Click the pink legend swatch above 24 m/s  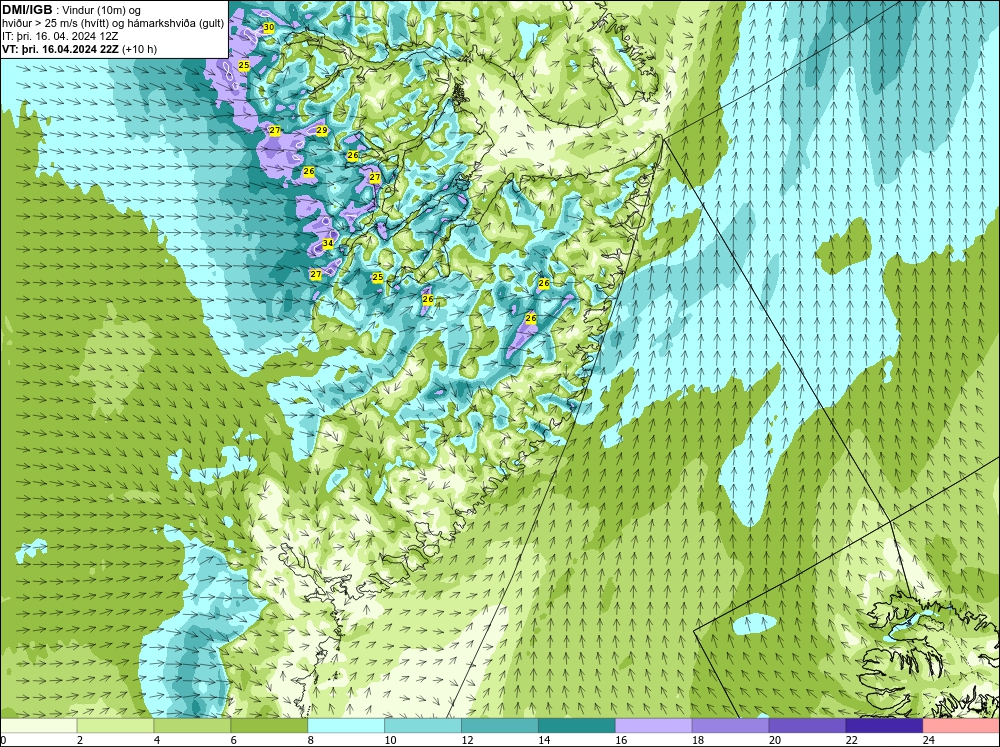(x=961, y=725)
